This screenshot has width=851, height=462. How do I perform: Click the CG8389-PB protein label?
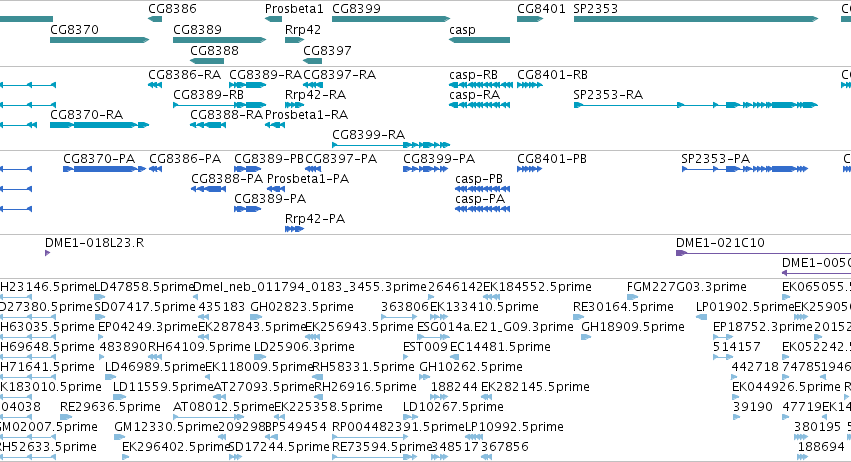click(269, 159)
